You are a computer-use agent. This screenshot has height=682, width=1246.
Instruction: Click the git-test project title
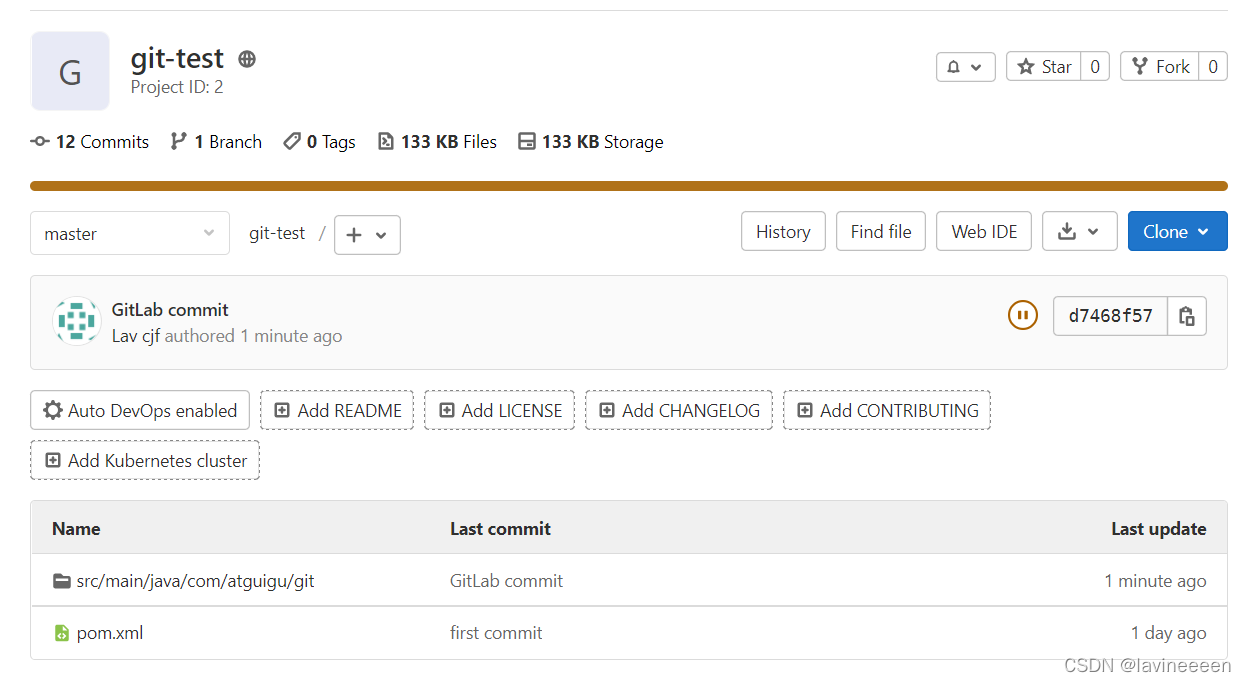(178, 59)
